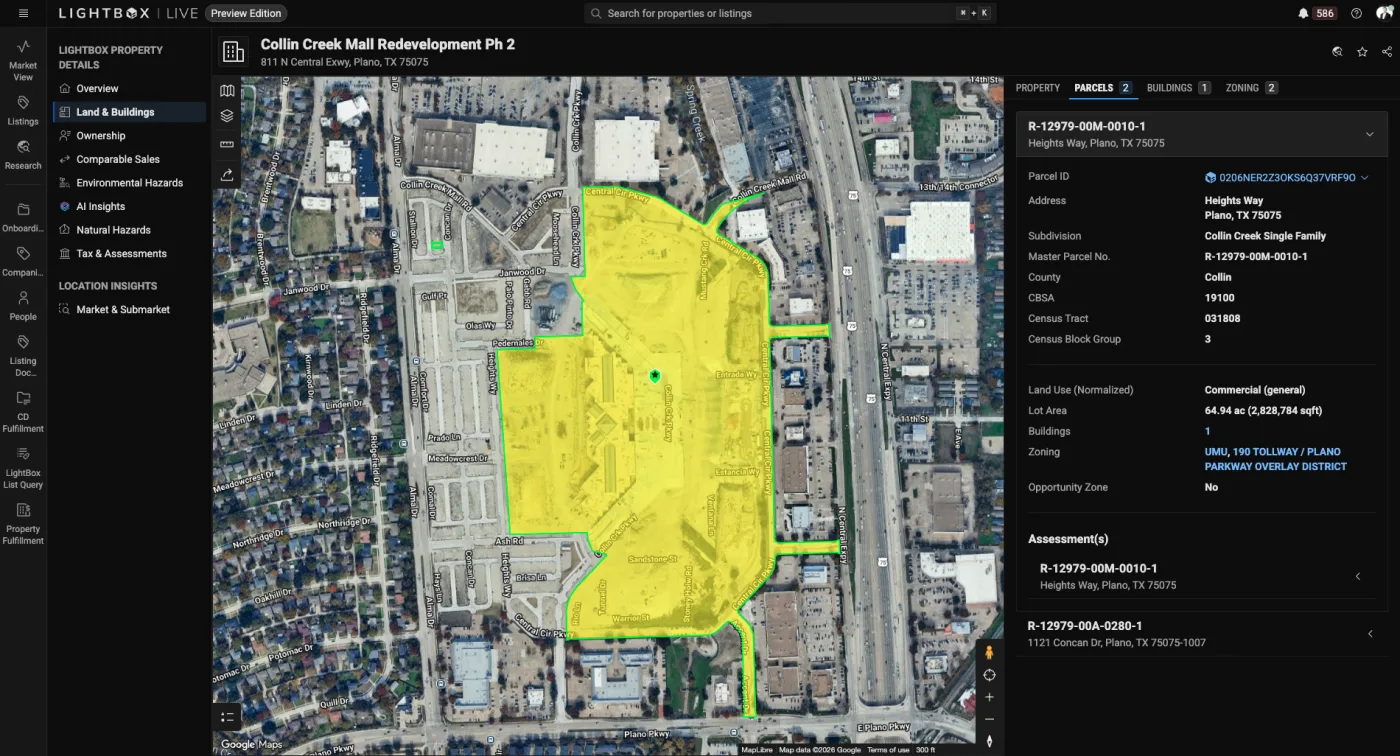Select the map measure ruler tool
This screenshot has width=1400, height=756.
point(227,145)
